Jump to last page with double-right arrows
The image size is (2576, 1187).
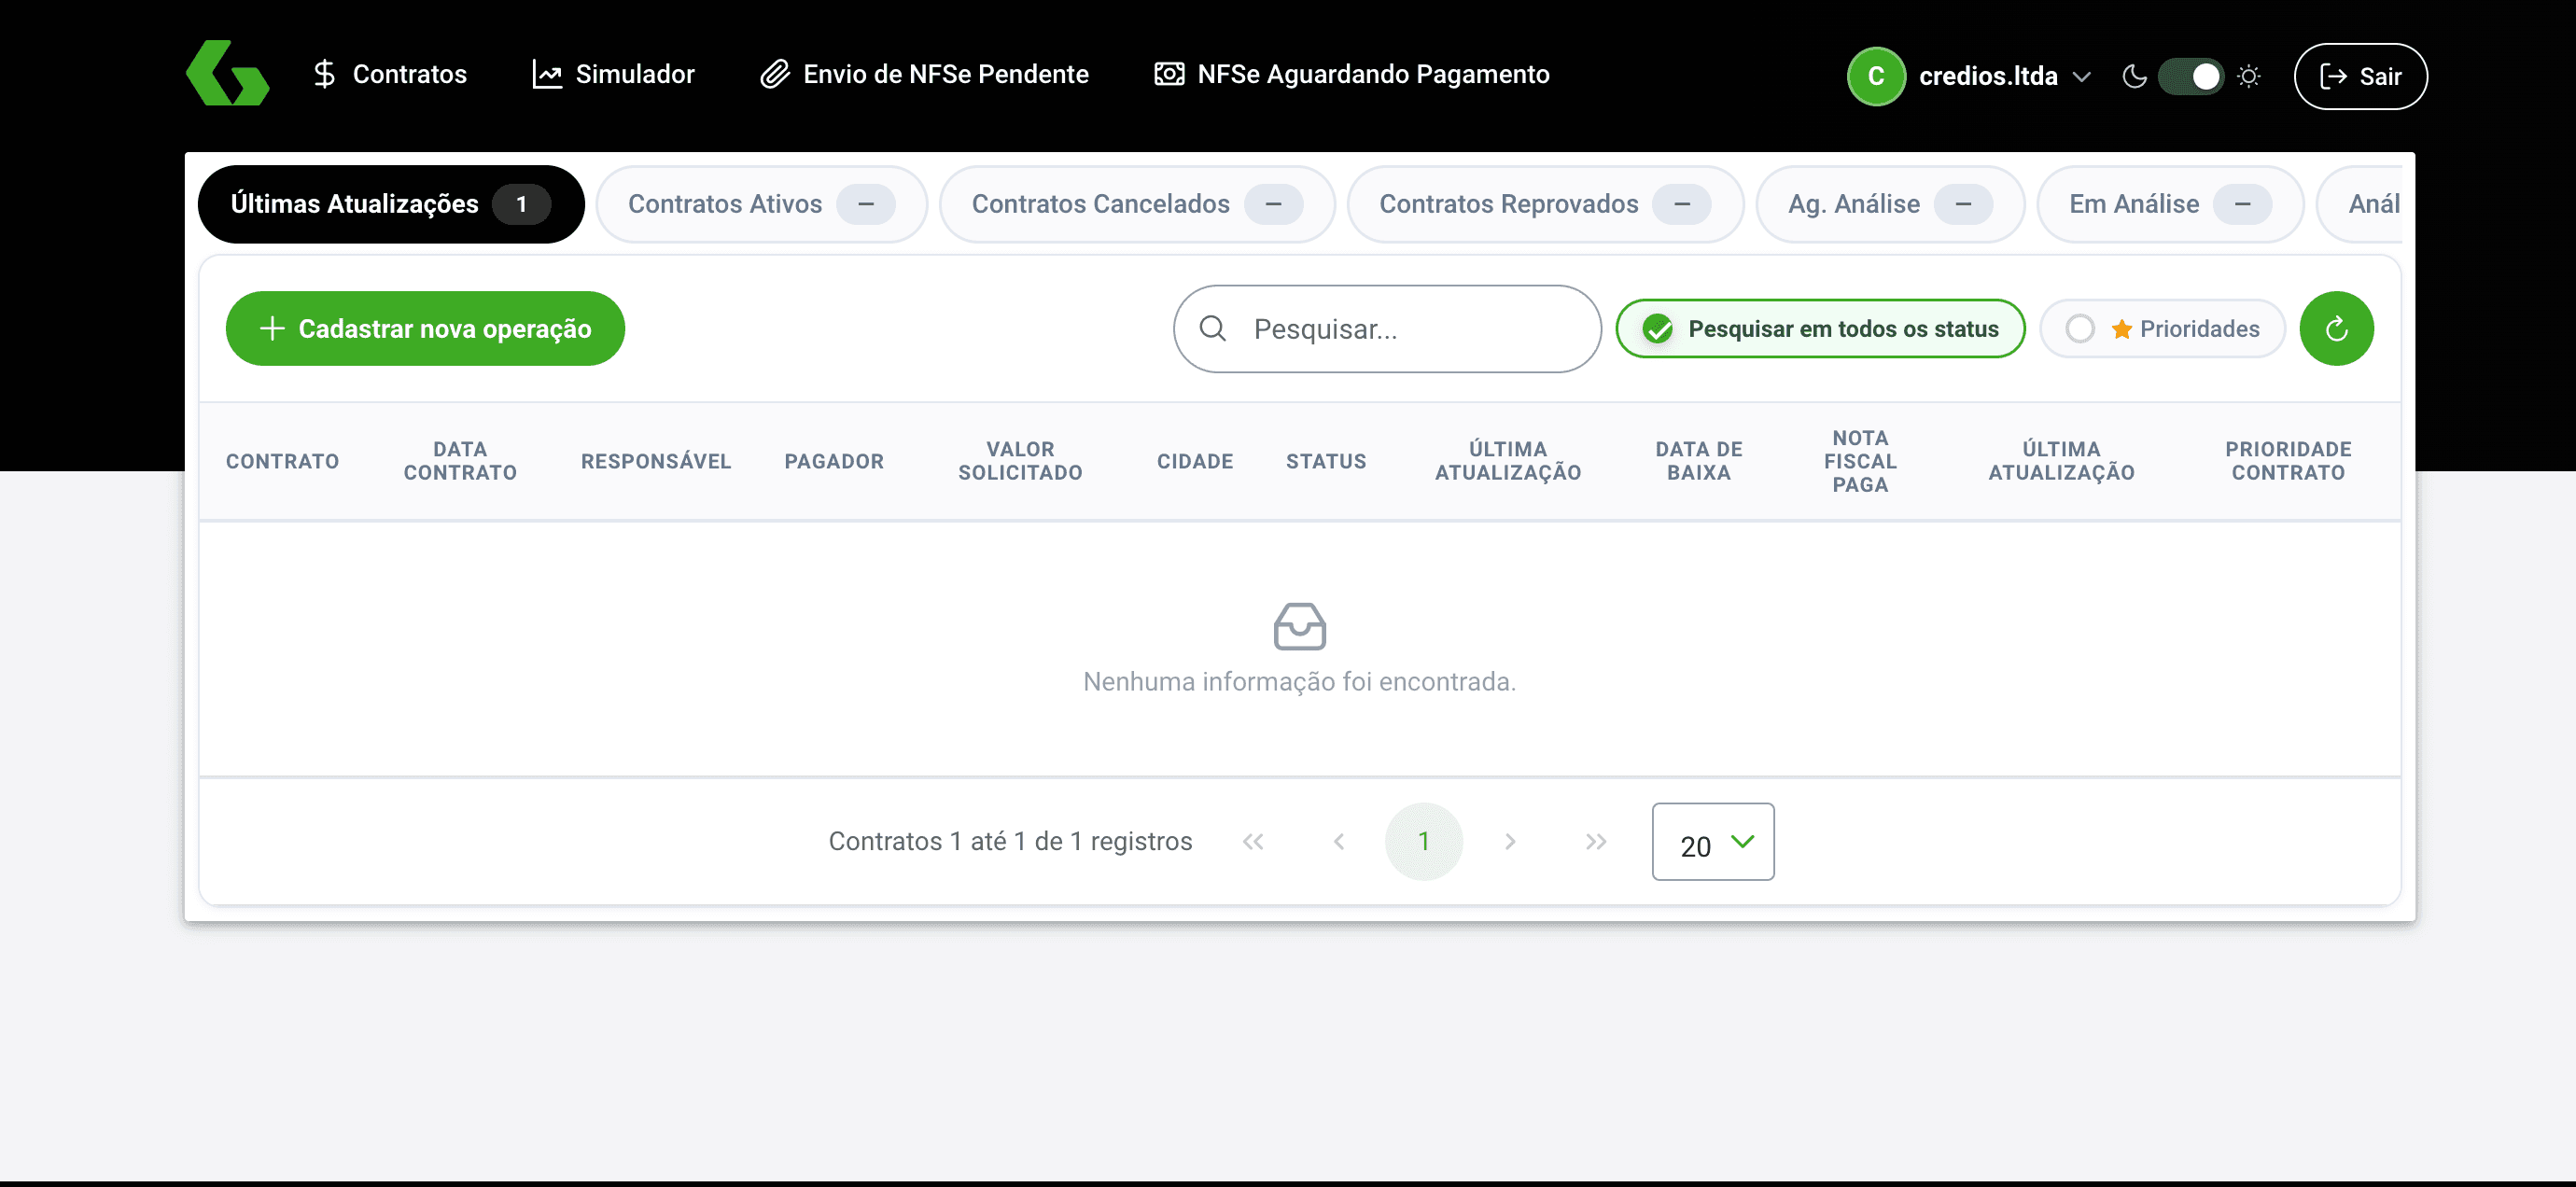tap(1596, 842)
